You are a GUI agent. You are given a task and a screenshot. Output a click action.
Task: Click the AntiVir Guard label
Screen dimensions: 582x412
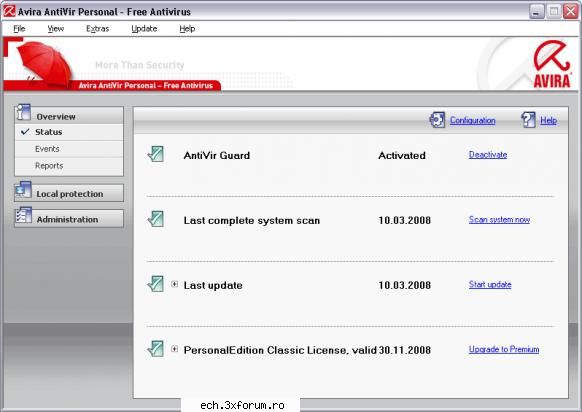pyautogui.click(x=217, y=156)
